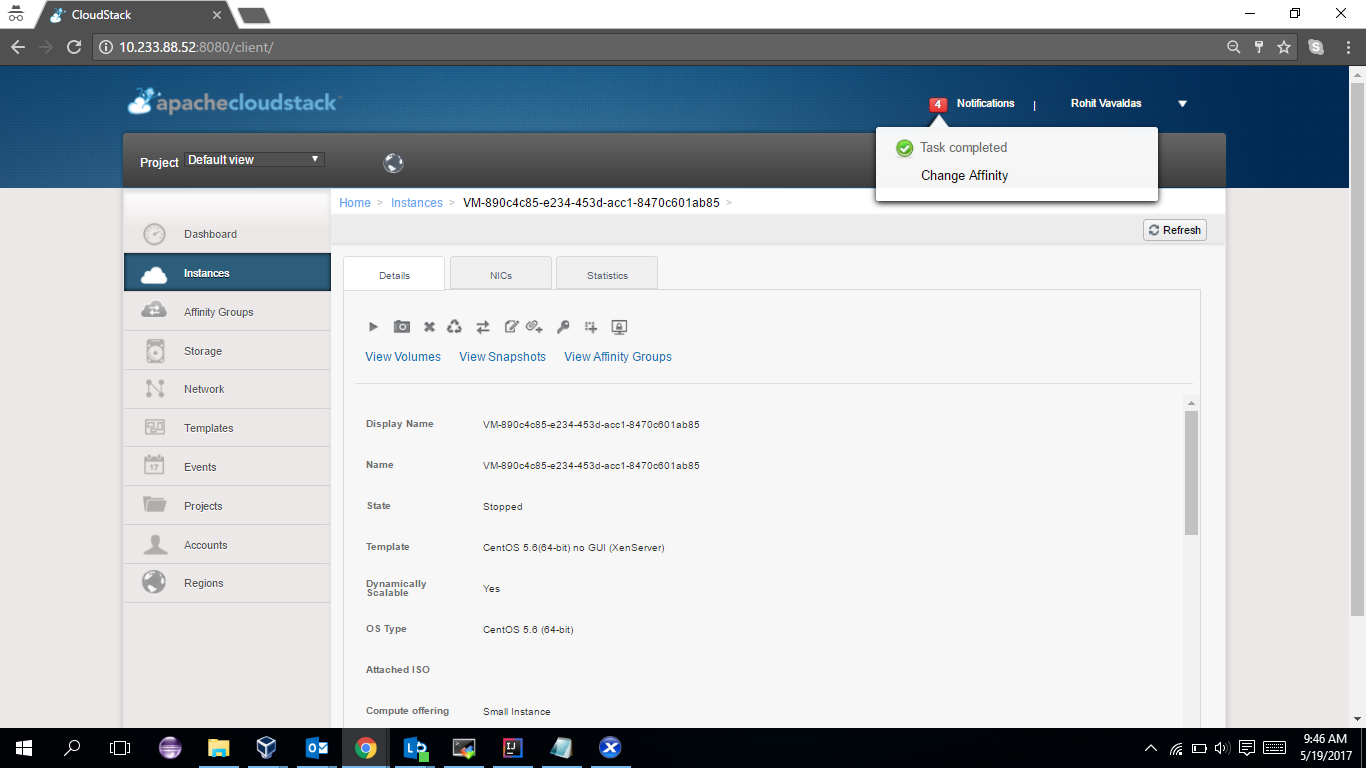Open Edit instance with pencil icon
Viewport: 1366px width, 768px height.
pyautogui.click(x=511, y=327)
